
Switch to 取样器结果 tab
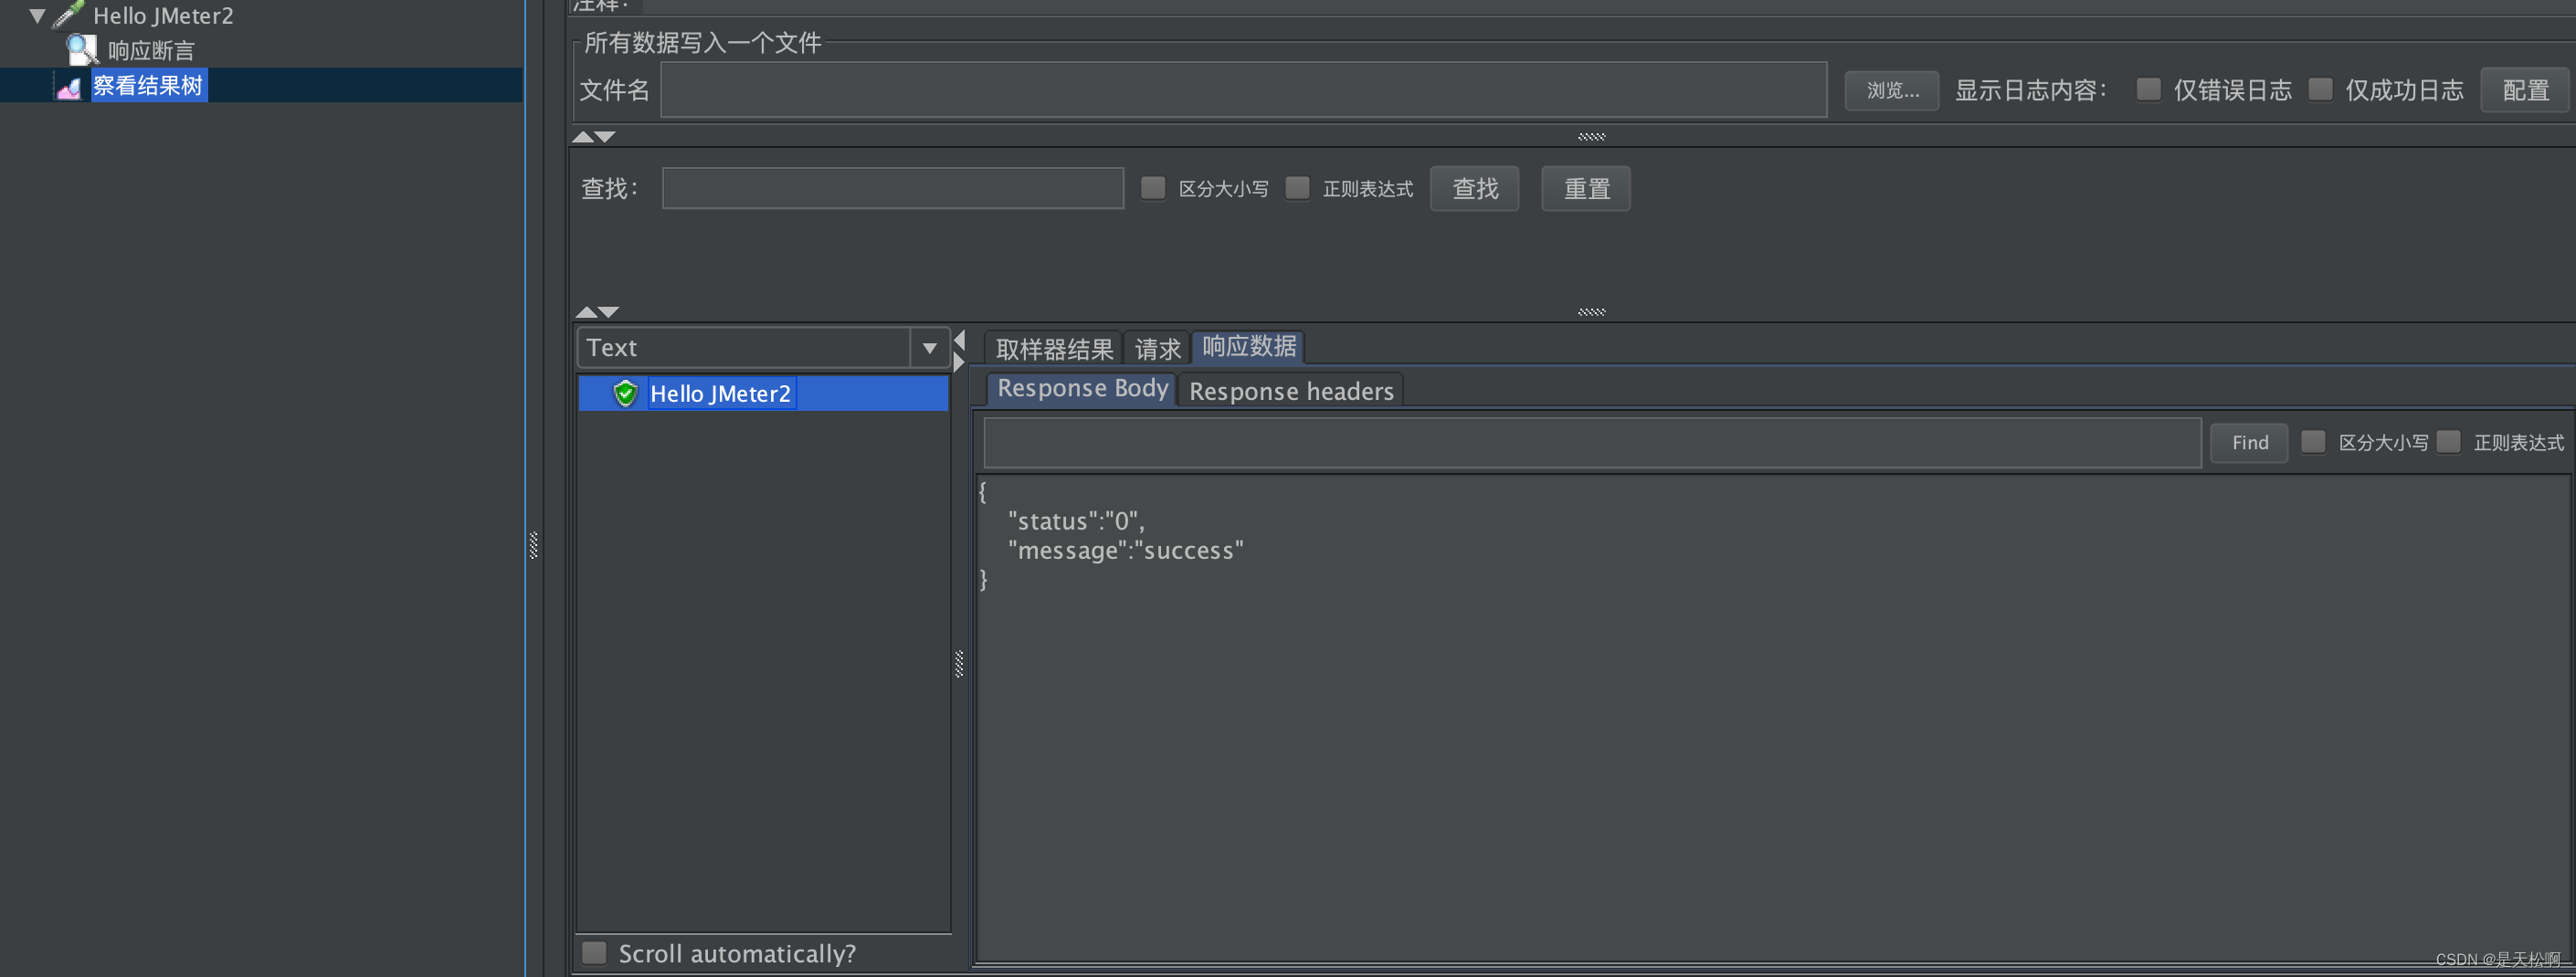(x=1054, y=348)
